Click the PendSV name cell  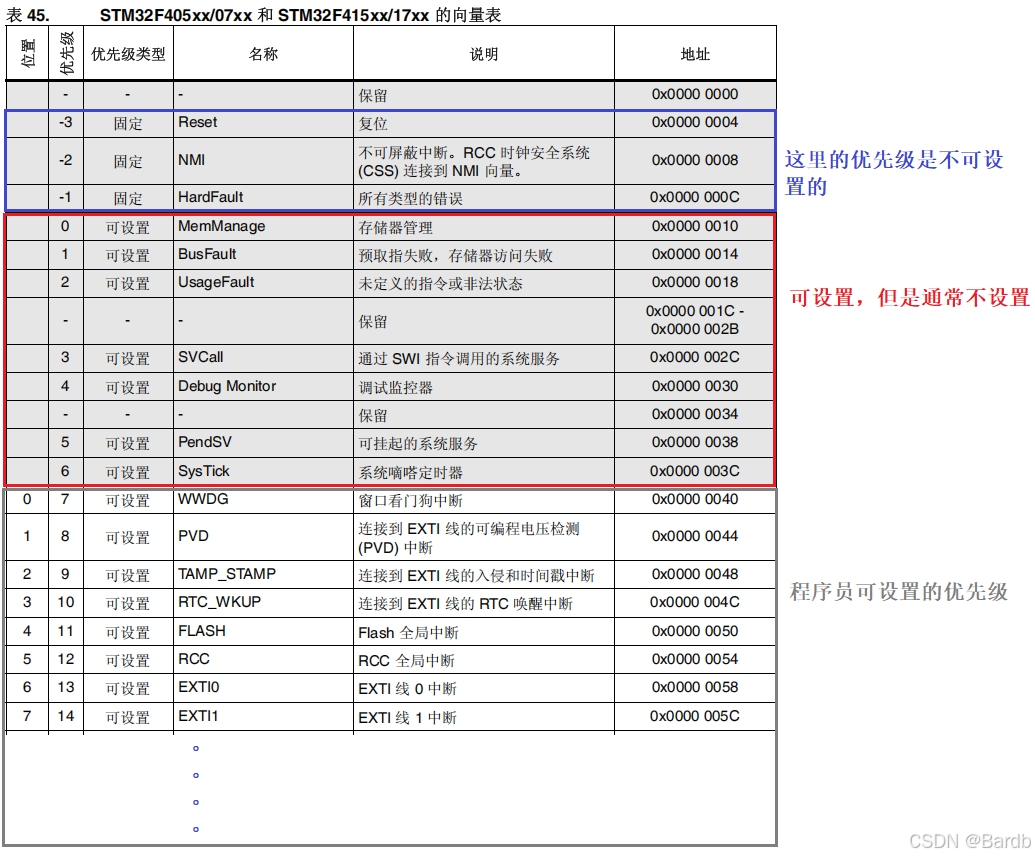(x=263, y=442)
